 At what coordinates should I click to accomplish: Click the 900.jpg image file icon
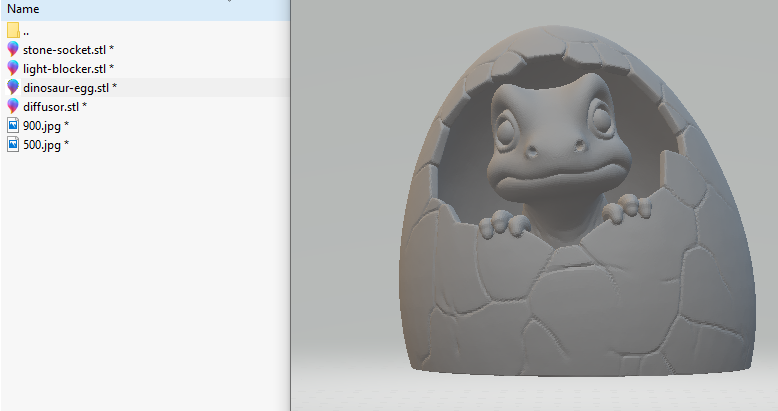13,125
